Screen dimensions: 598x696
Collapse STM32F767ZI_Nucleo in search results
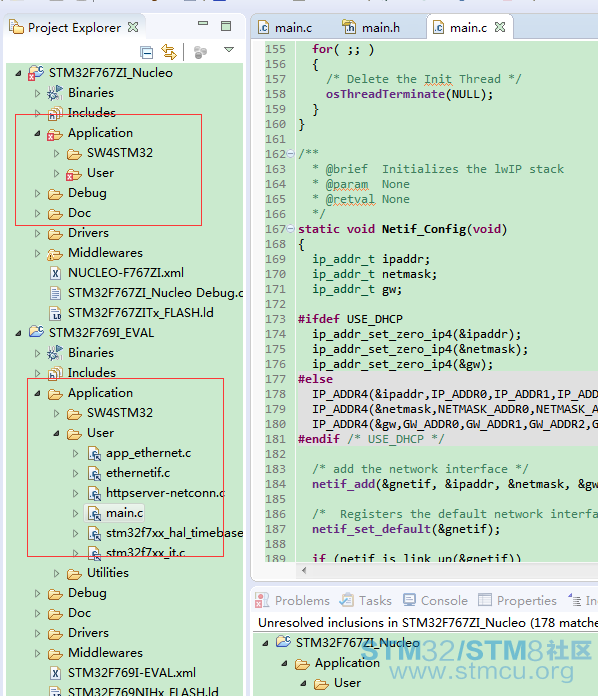click(x=265, y=643)
